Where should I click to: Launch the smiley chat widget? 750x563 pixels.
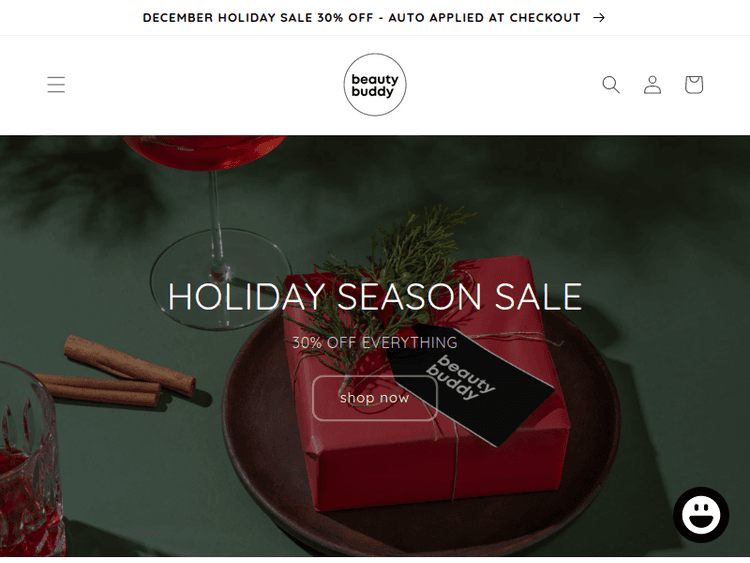pyautogui.click(x=701, y=515)
